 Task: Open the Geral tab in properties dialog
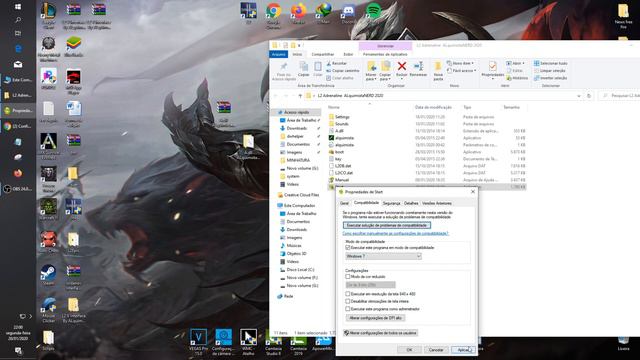coord(344,203)
